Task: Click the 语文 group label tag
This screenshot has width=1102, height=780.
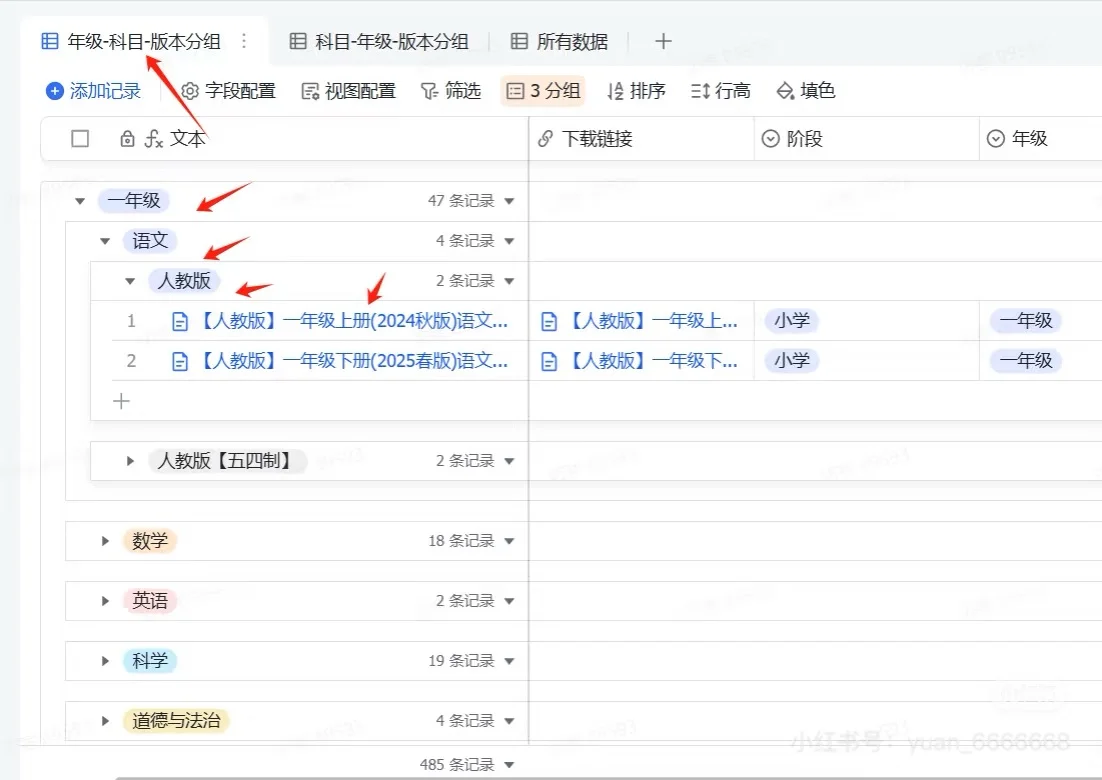Action: click(150, 241)
